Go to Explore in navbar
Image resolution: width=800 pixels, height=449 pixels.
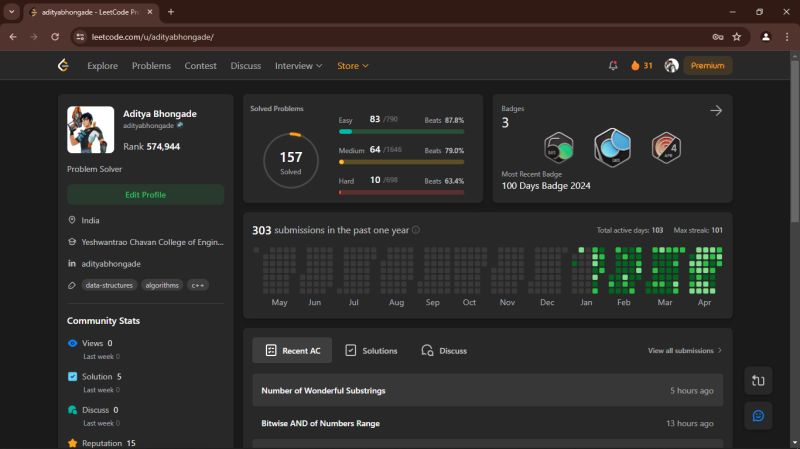[x=103, y=66]
